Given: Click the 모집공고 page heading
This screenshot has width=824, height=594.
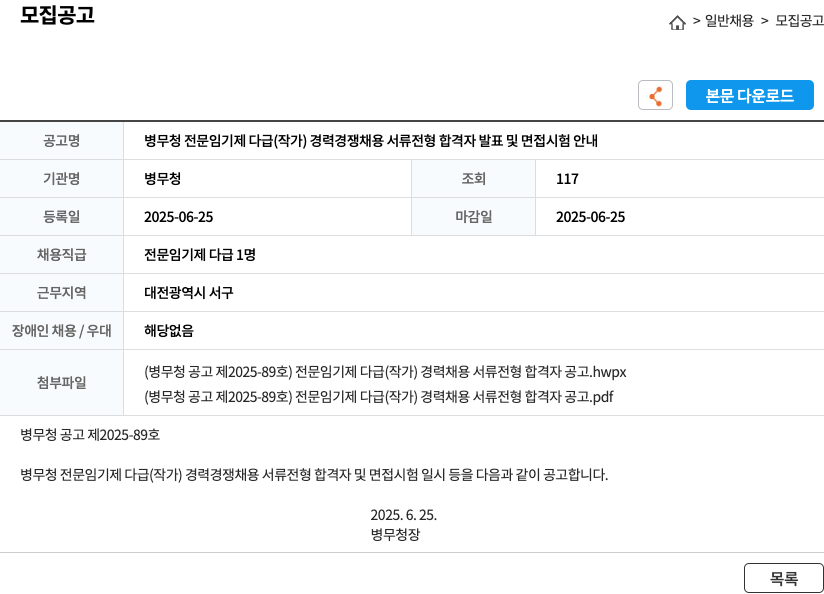Looking at the screenshot, I should 57,15.
